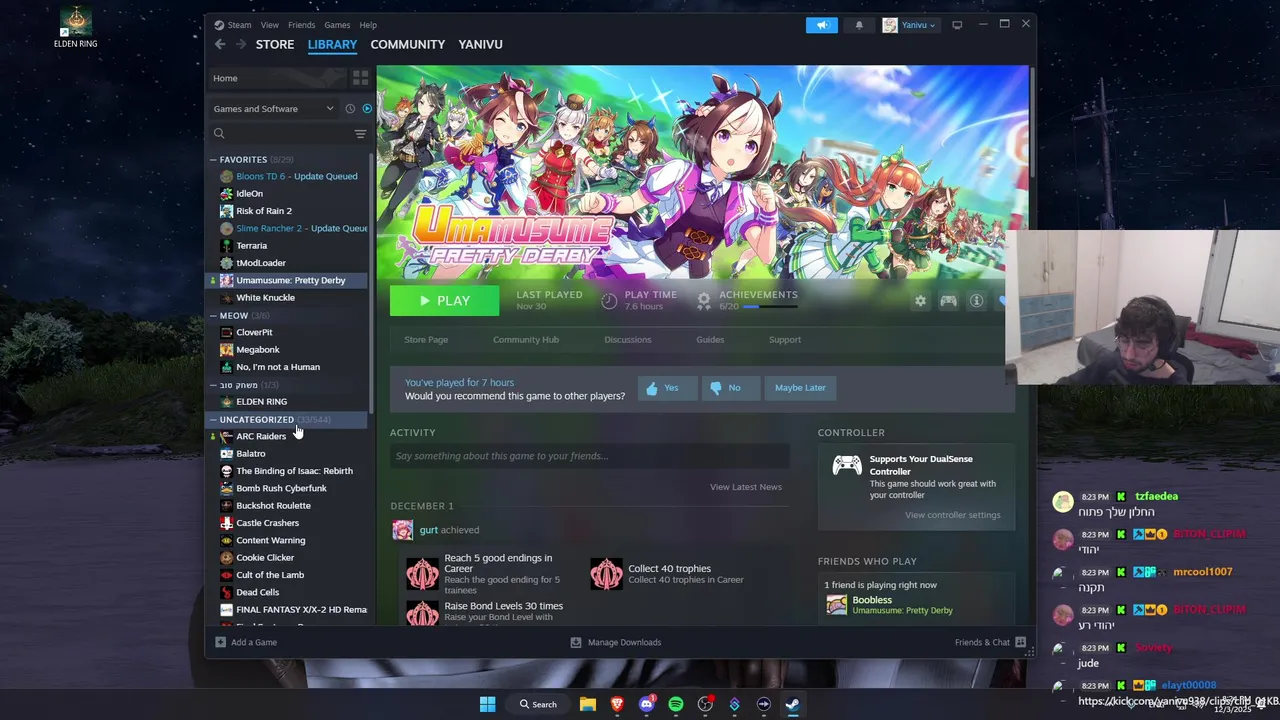Viewport: 1280px width, 720px height.
Task: Open Manage Downloads at bottom bar
Action: (615, 642)
